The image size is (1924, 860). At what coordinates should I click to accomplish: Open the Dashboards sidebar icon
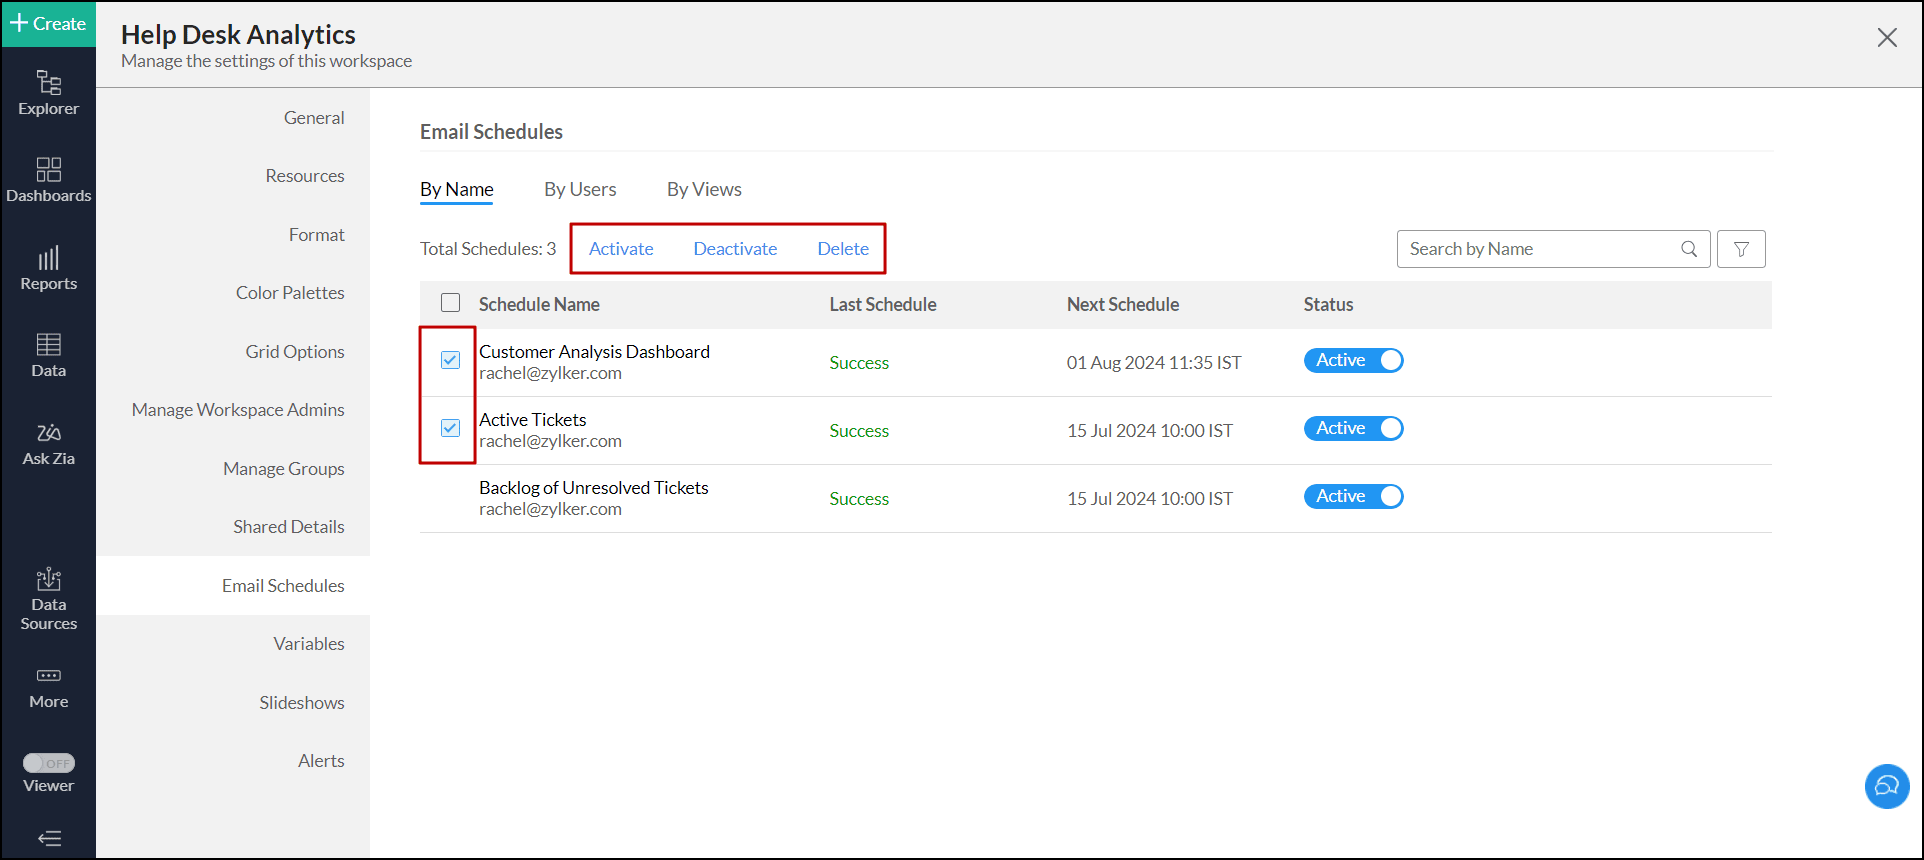point(48,180)
